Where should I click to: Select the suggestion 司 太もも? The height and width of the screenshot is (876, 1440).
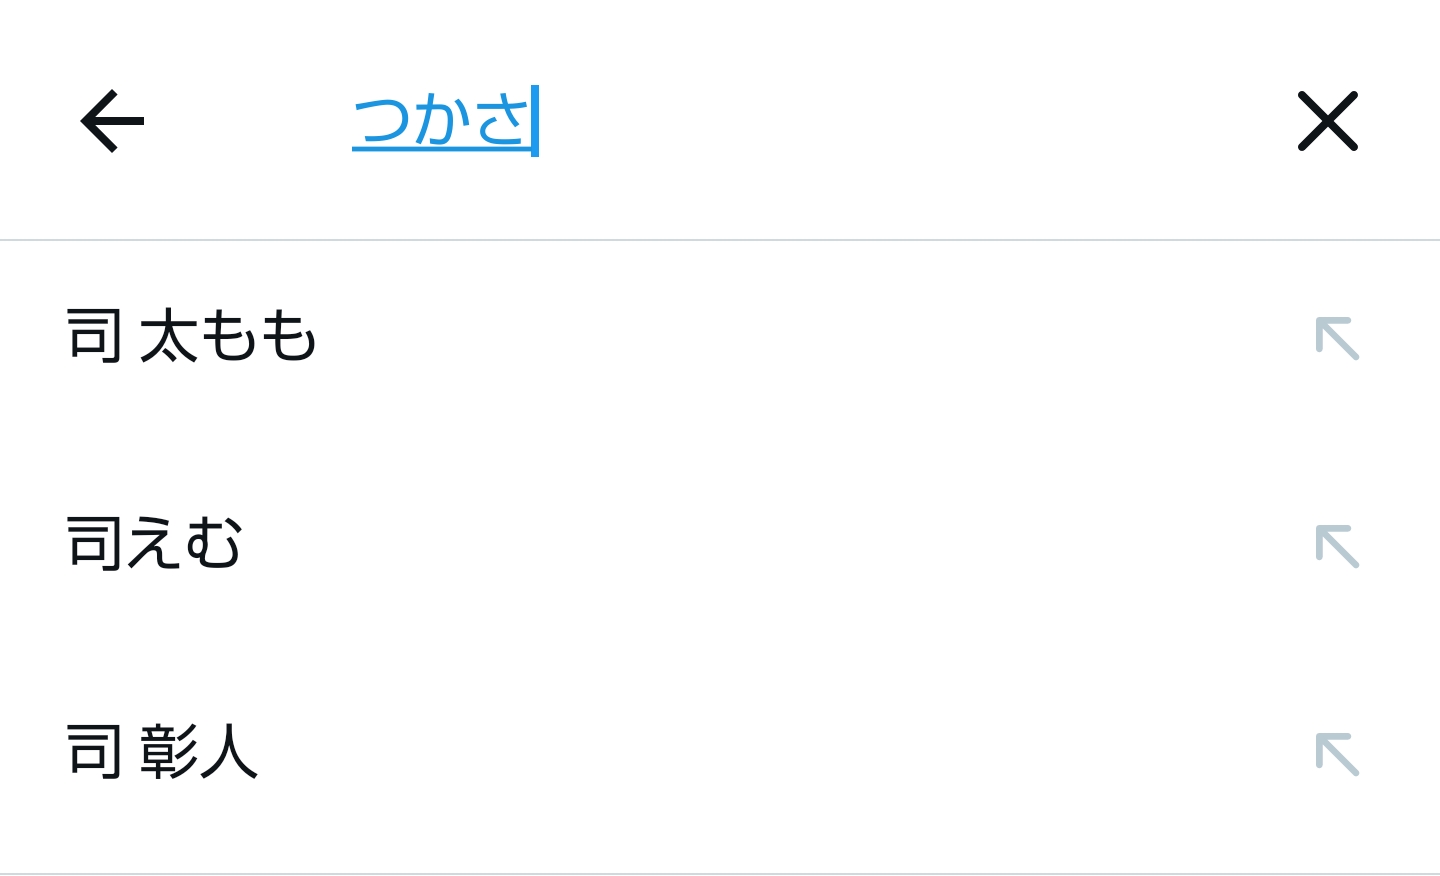click(192, 336)
